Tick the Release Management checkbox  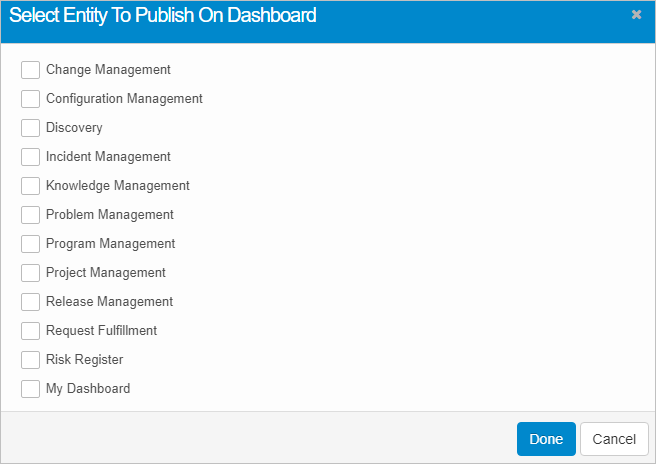point(30,302)
